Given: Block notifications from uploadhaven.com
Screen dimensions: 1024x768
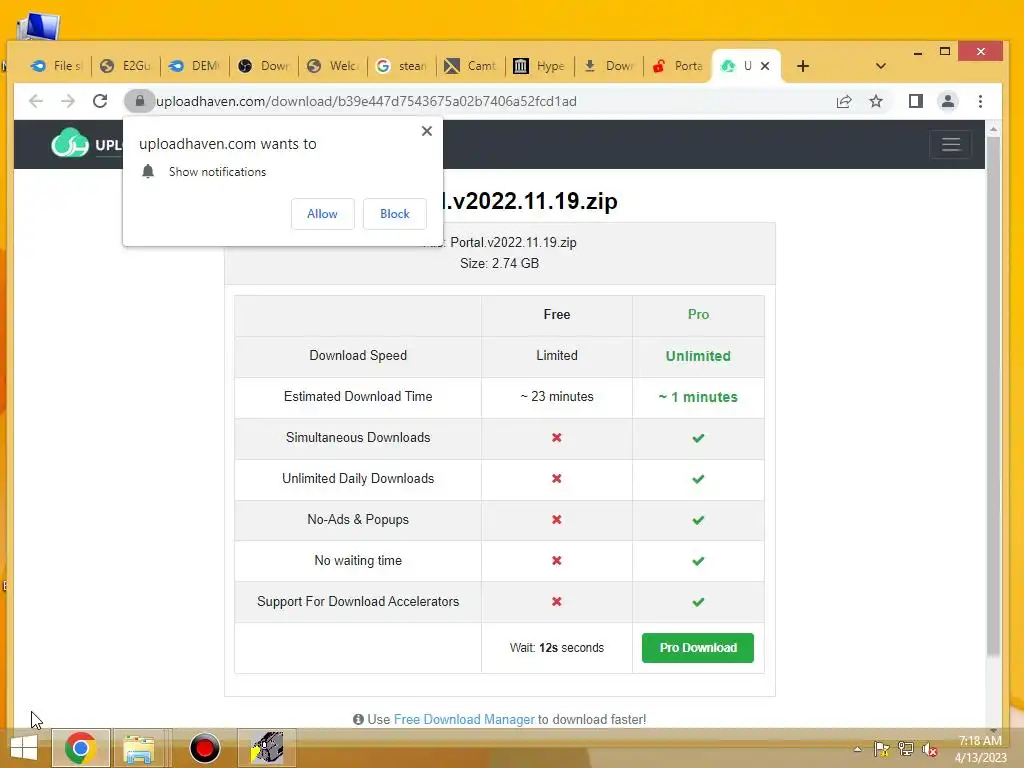Looking at the screenshot, I should [x=394, y=214].
